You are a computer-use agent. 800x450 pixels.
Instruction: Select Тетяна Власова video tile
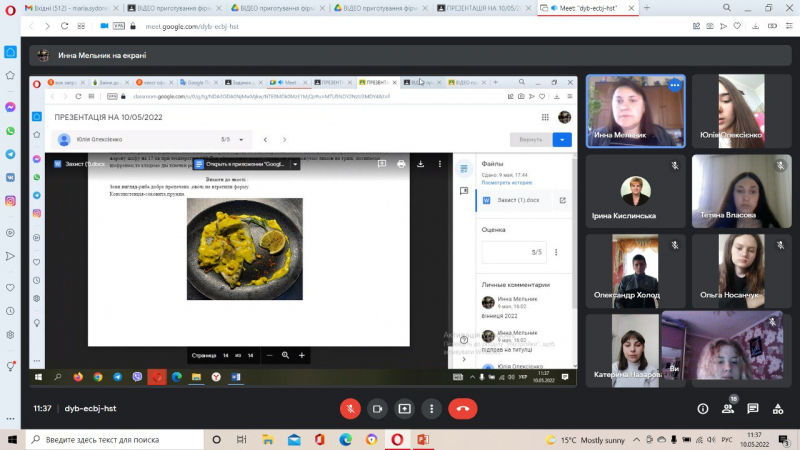(x=741, y=191)
